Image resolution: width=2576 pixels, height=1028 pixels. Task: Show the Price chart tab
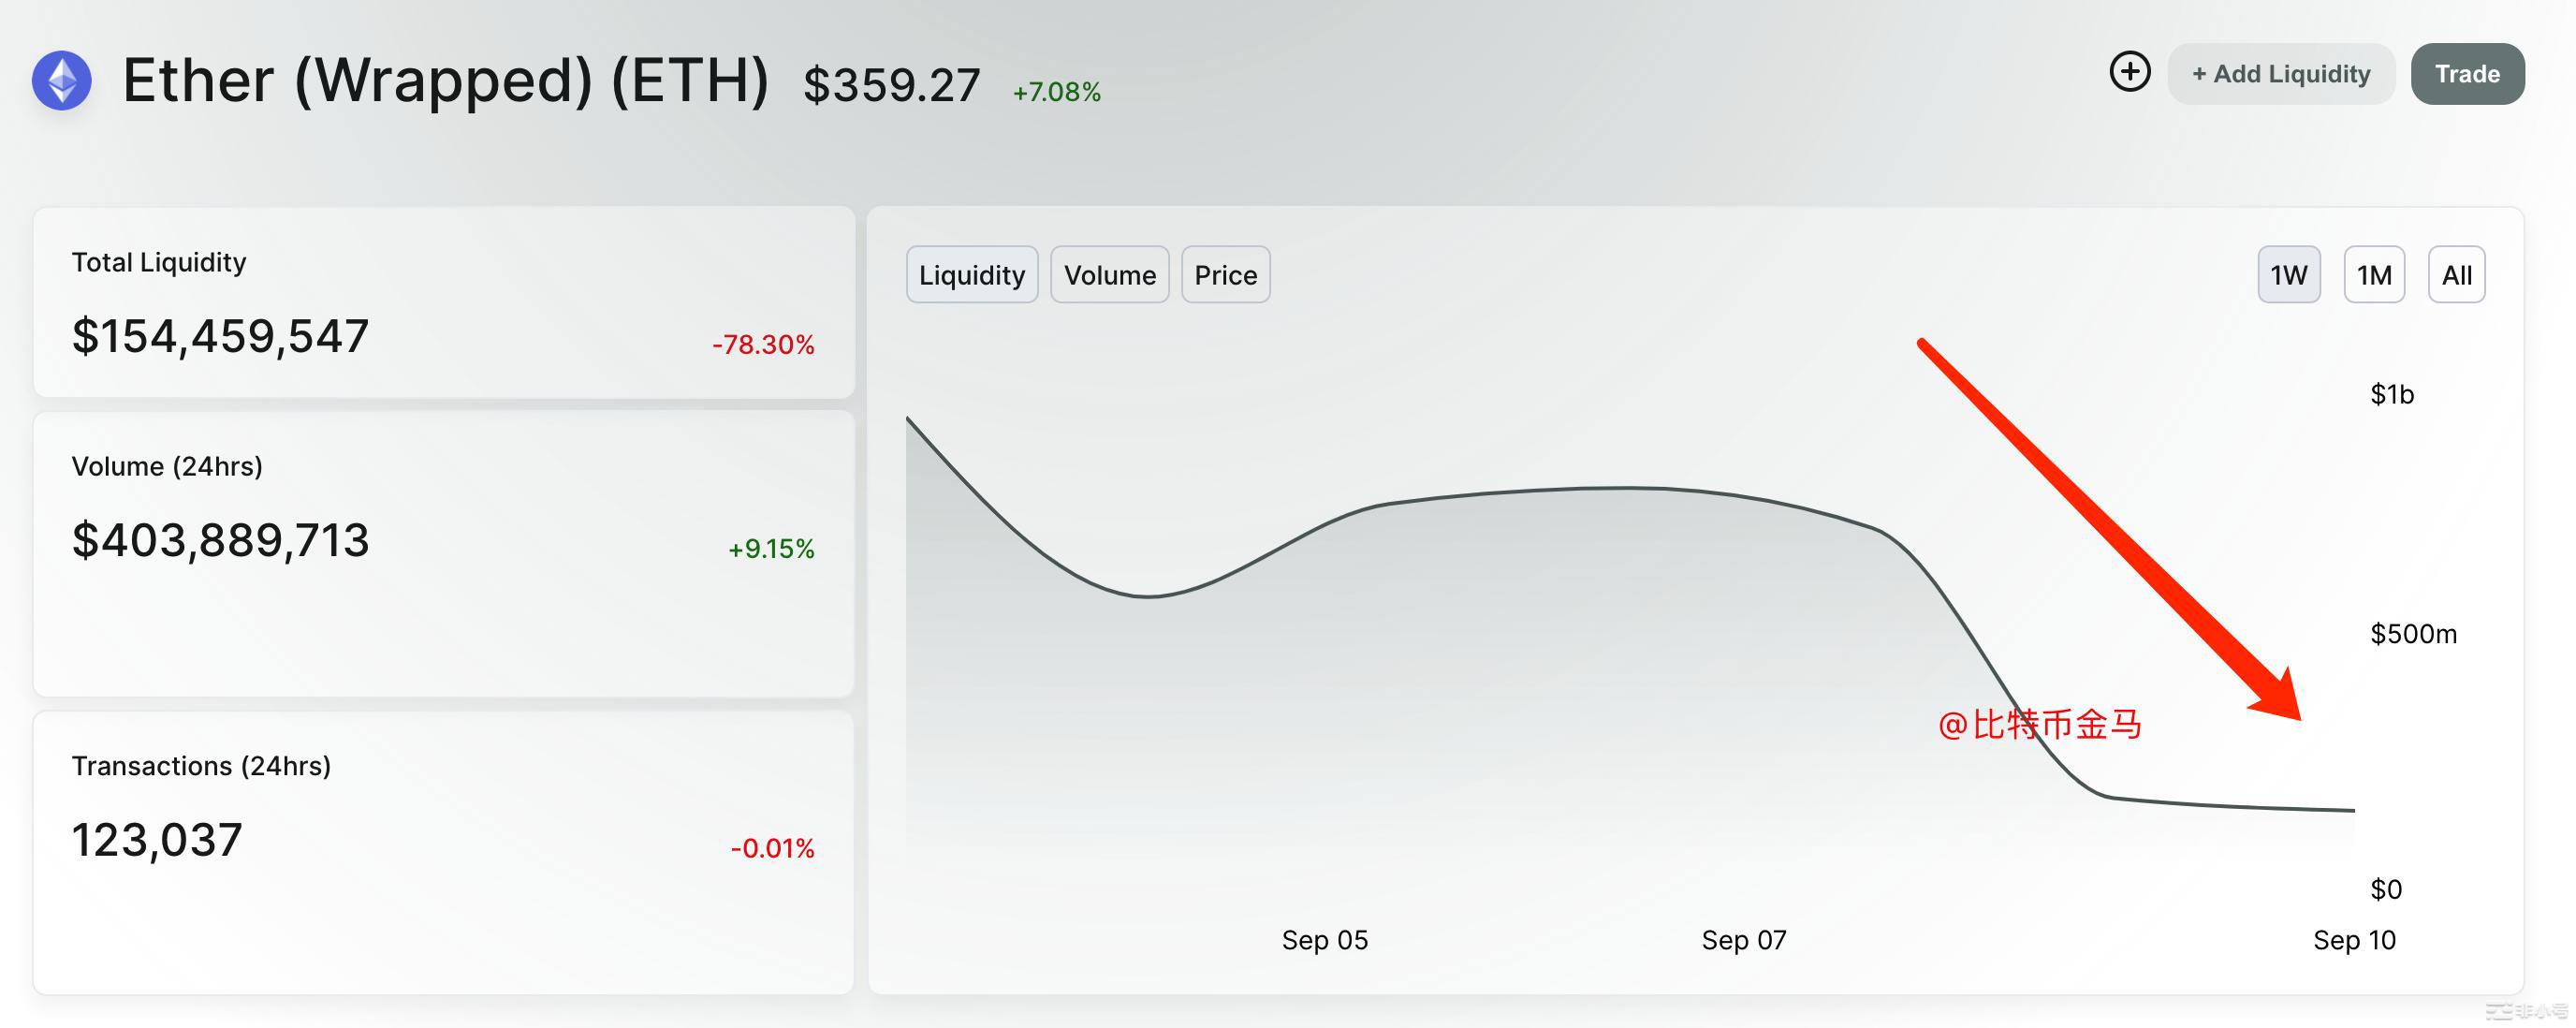point(1225,275)
